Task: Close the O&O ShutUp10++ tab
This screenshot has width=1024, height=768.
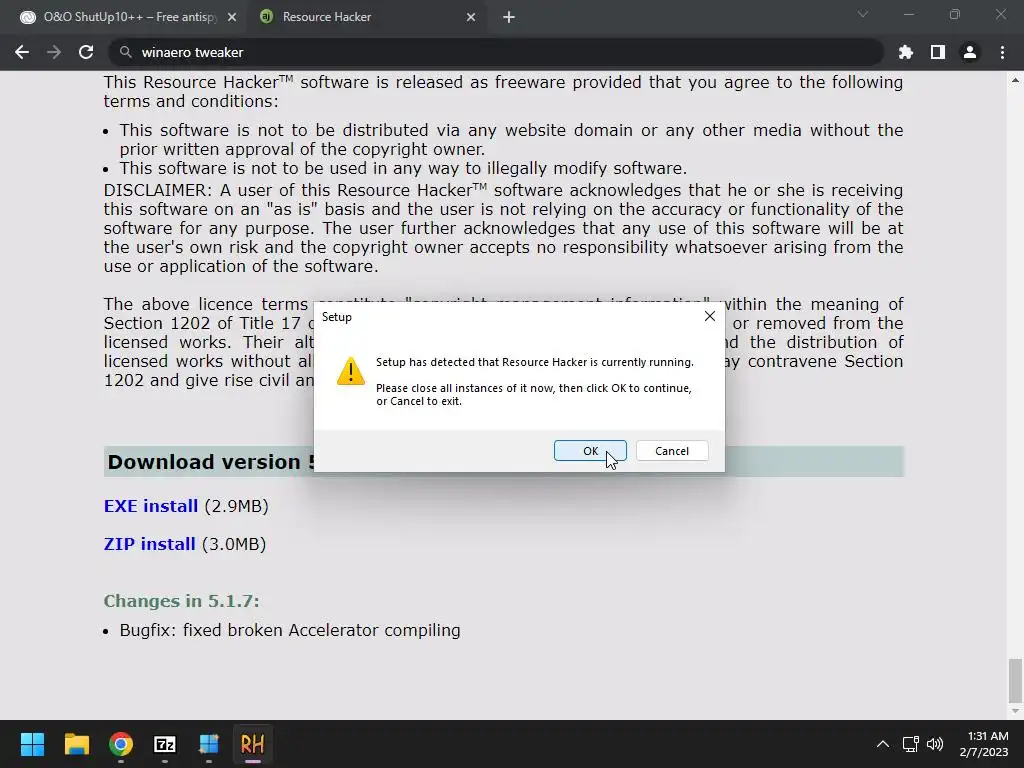Action: click(232, 18)
